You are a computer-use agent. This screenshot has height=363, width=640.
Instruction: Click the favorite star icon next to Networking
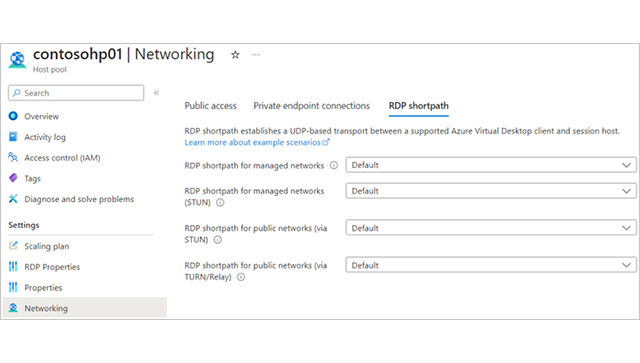pyautogui.click(x=235, y=54)
